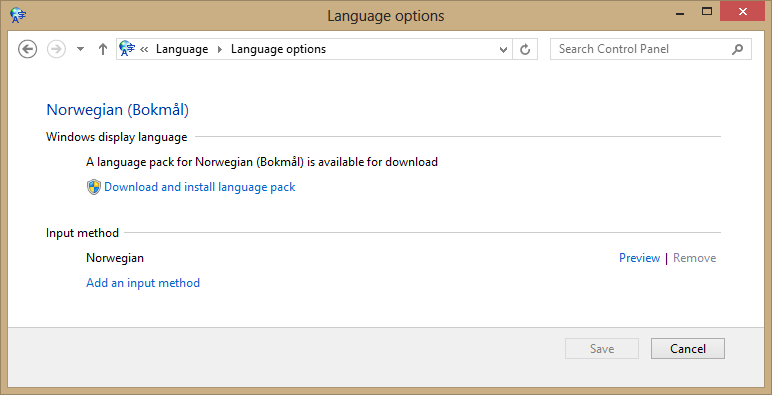Go back using the Back arrow
Image resolution: width=772 pixels, height=395 pixels.
[x=28, y=49]
